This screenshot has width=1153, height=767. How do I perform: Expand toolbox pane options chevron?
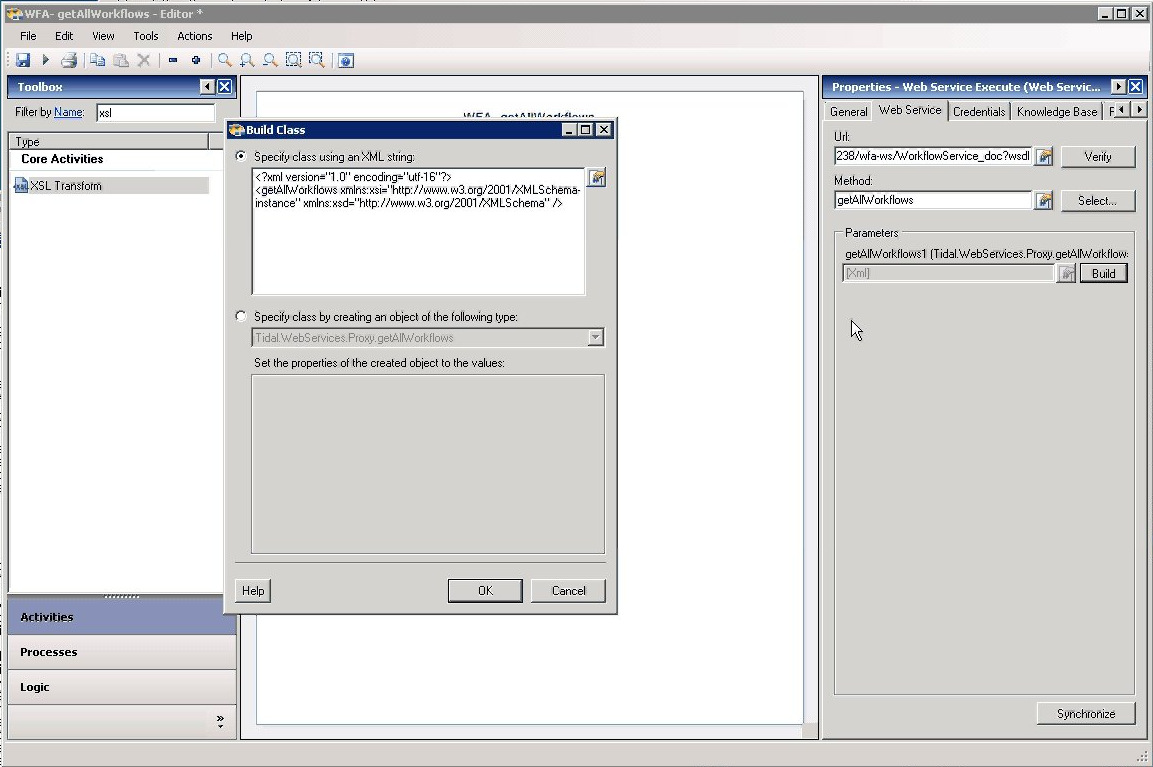coord(220,721)
